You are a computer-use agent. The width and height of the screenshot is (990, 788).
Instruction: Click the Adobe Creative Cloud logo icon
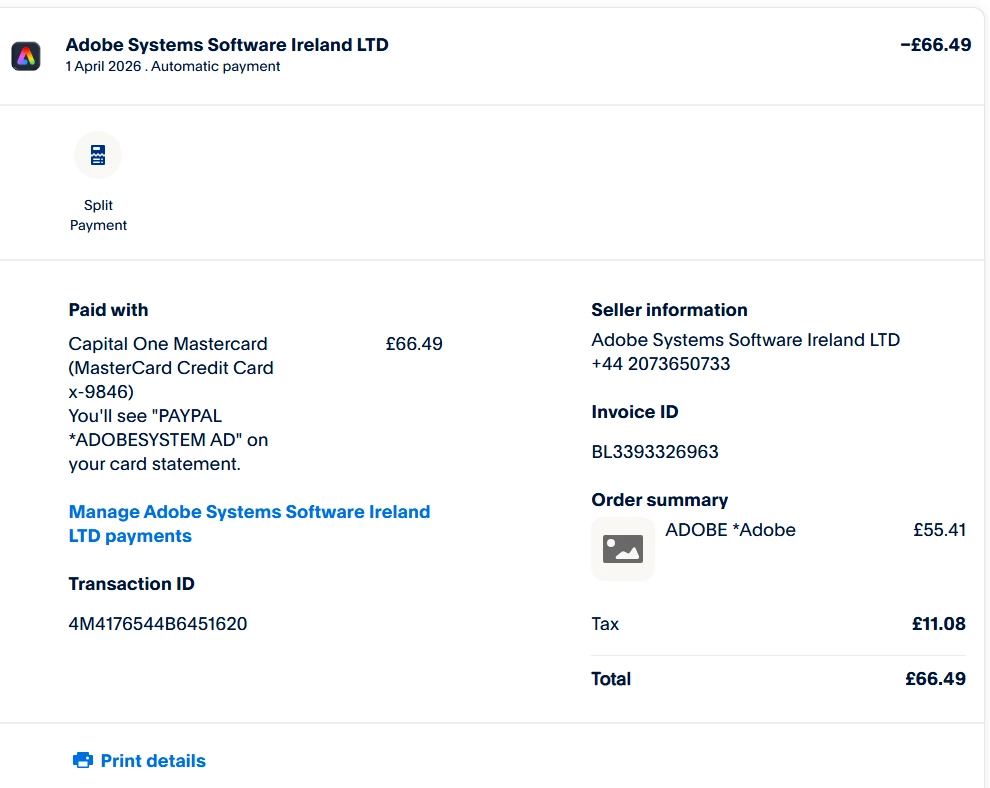(26, 56)
